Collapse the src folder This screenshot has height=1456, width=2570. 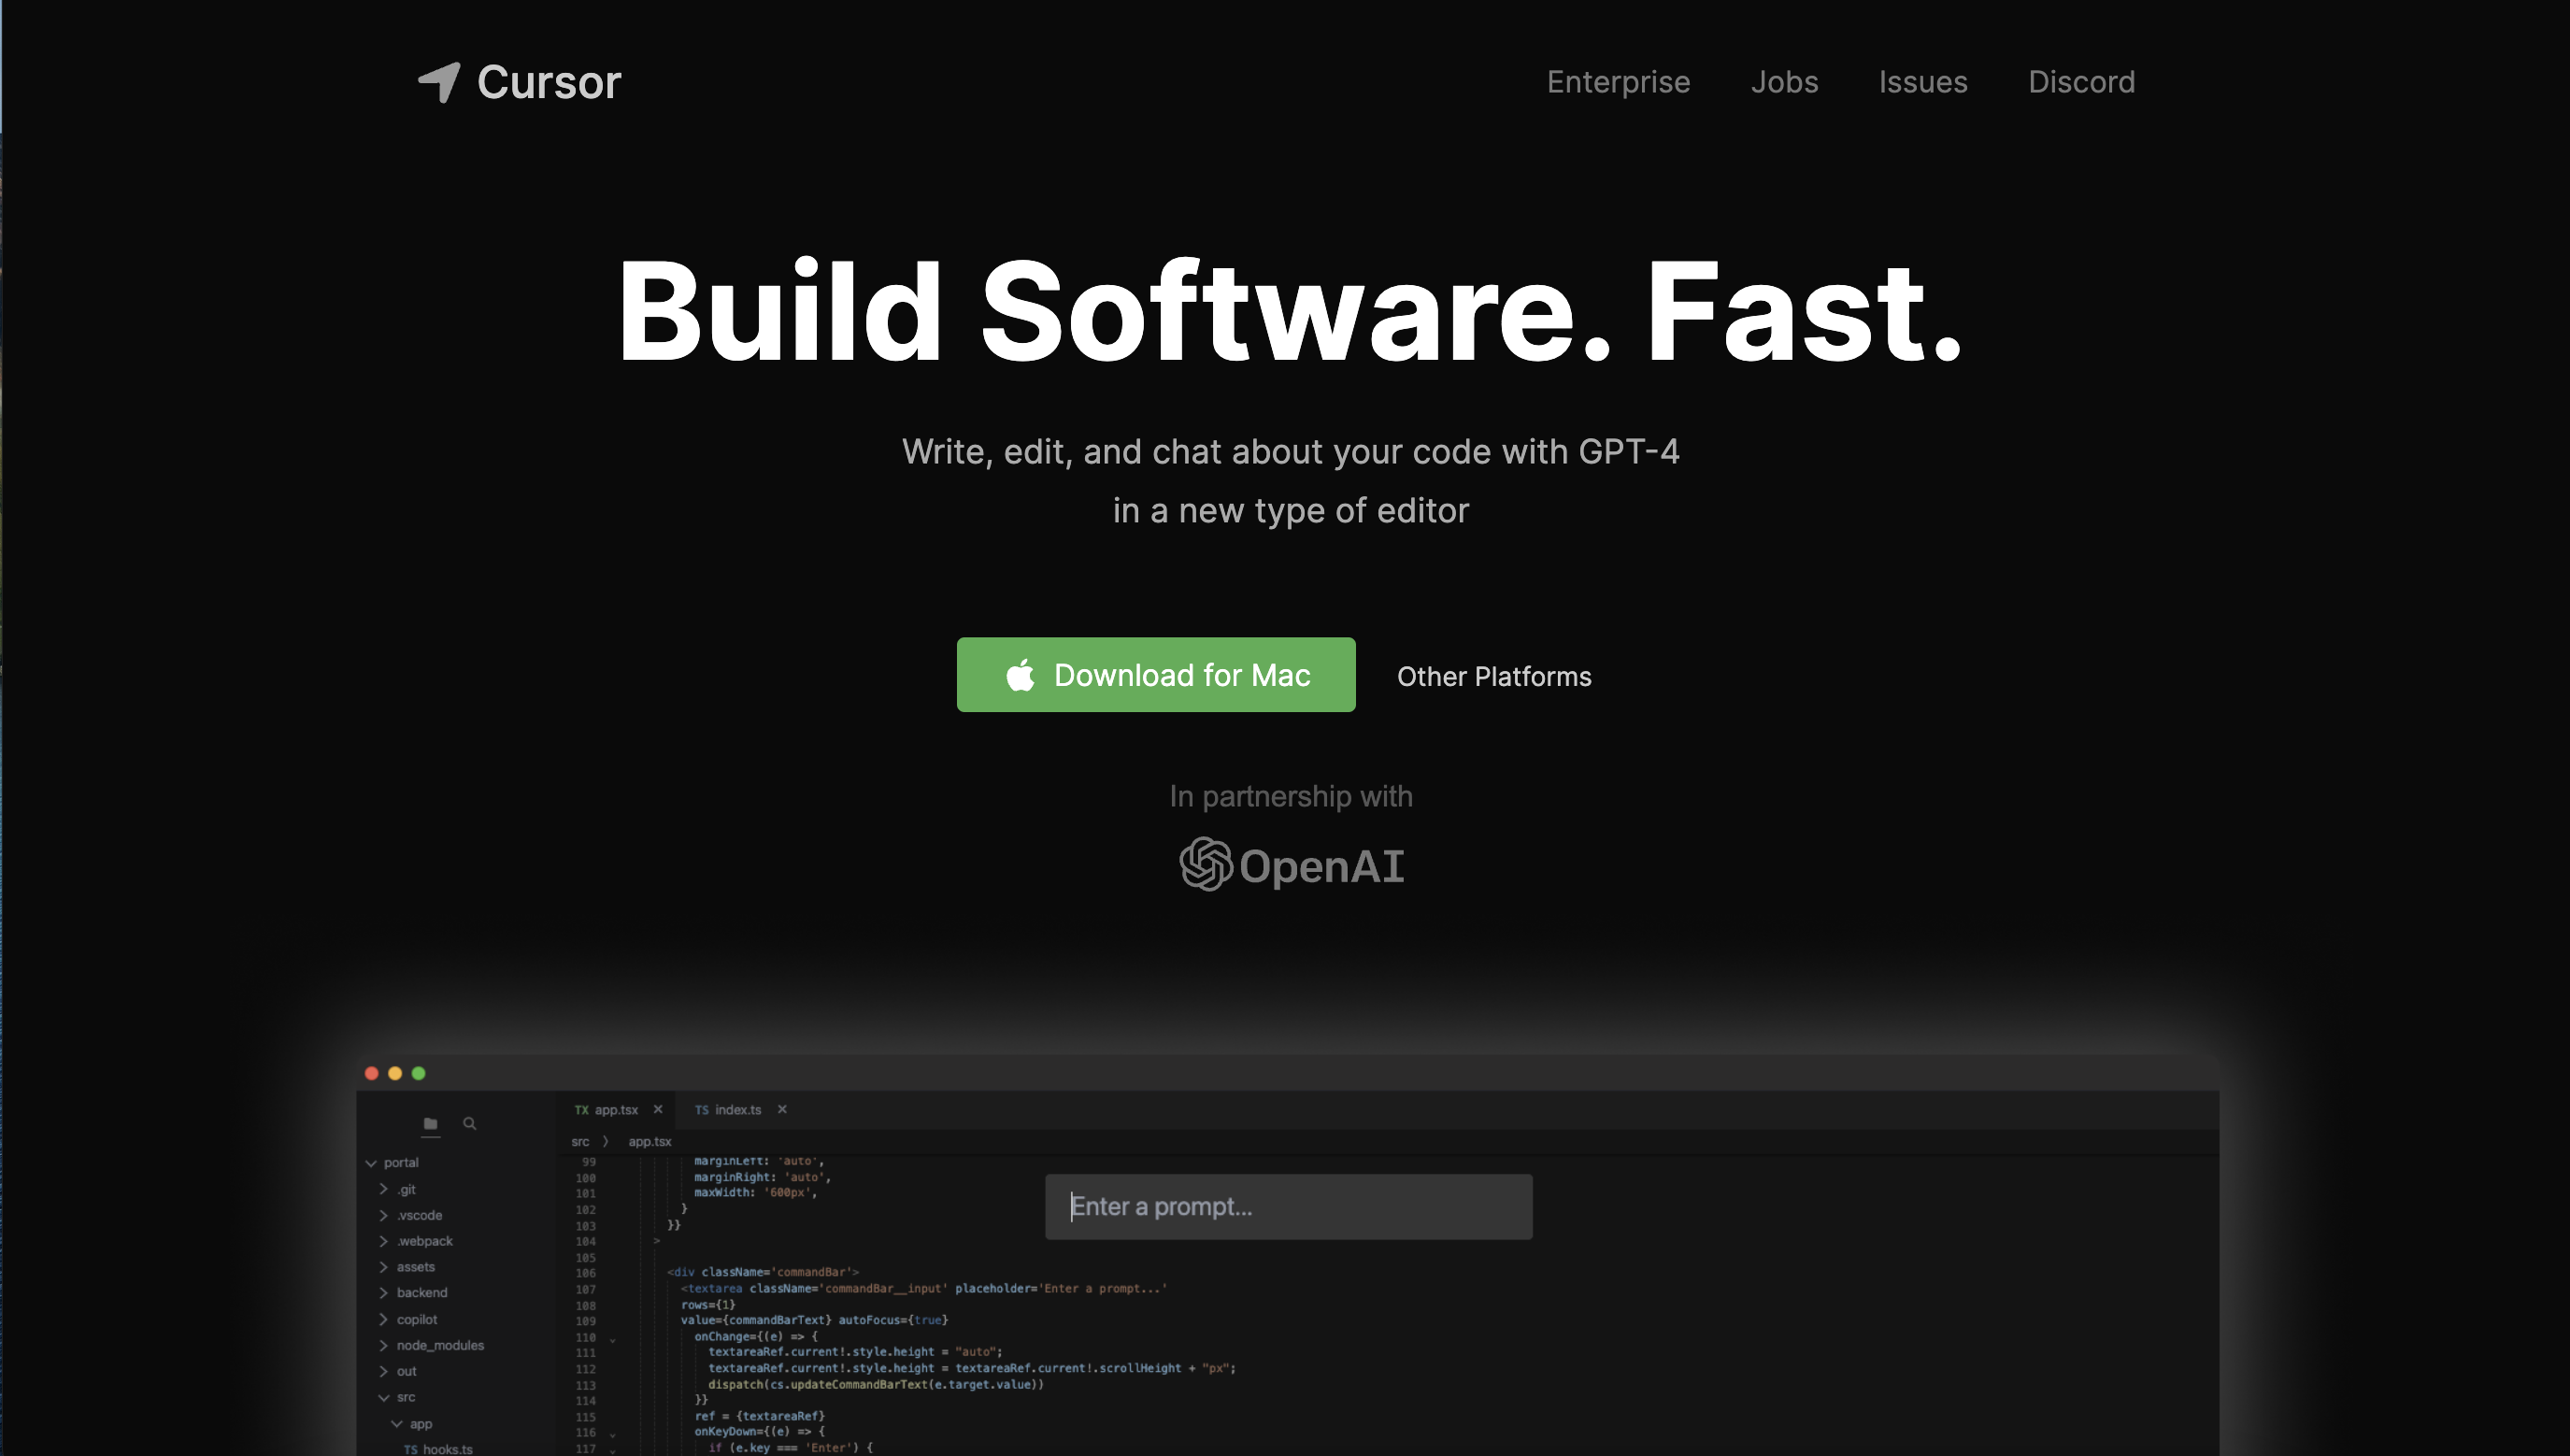coord(383,1398)
